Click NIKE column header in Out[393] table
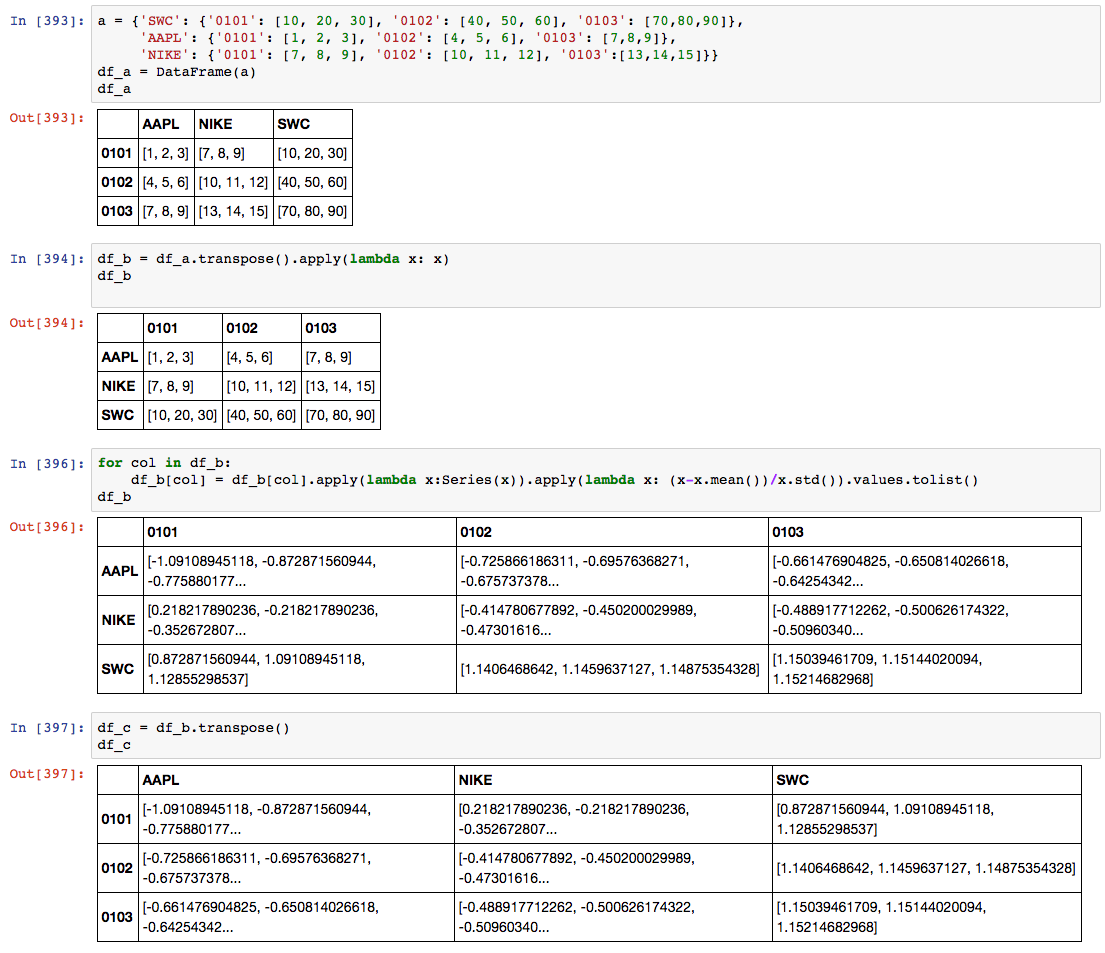This screenshot has height=953, width=1105. pos(233,124)
